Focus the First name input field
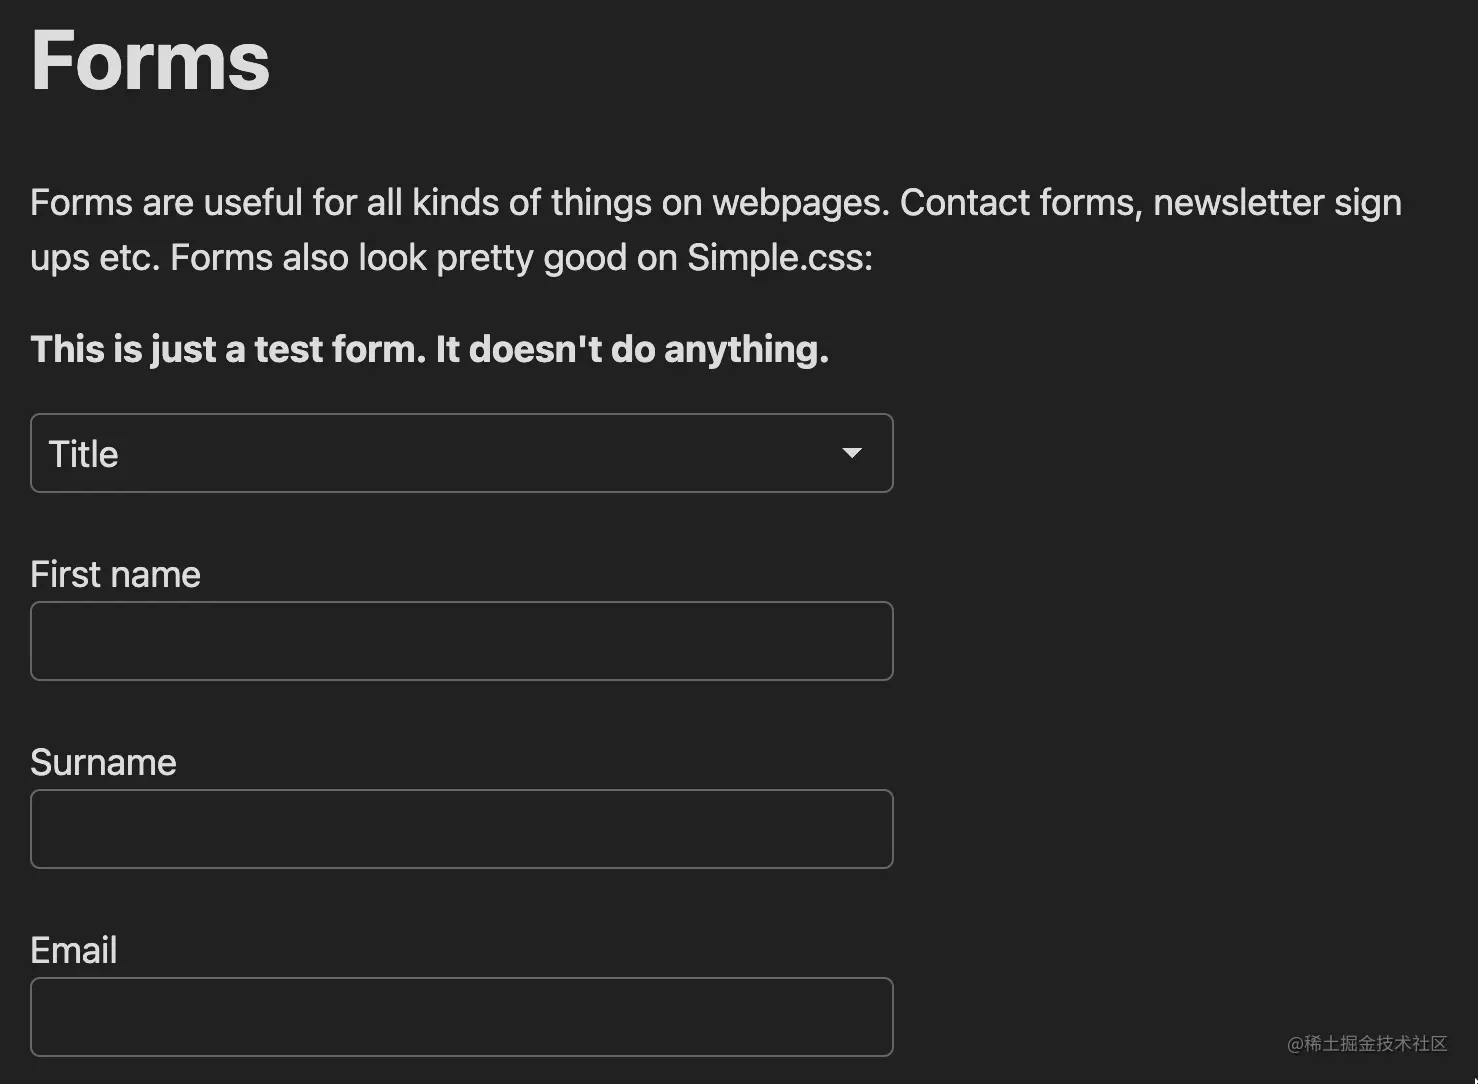Screen dimensions: 1478x1084 [461, 641]
